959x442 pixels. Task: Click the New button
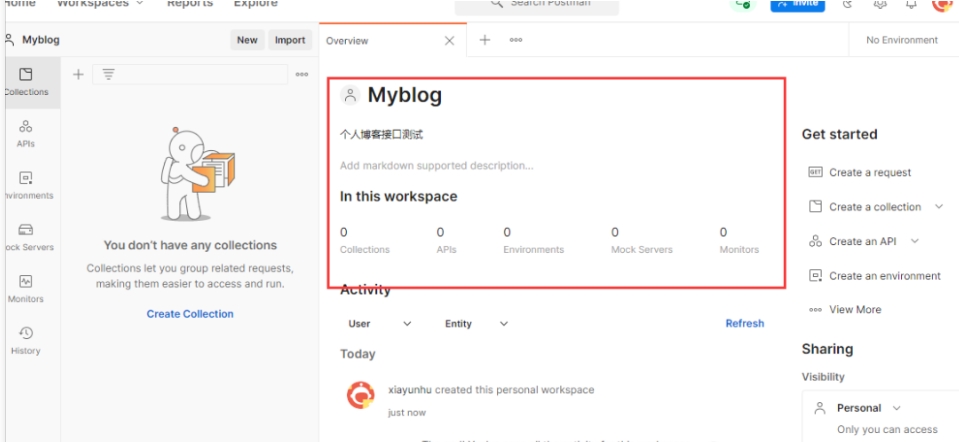coord(247,40)
